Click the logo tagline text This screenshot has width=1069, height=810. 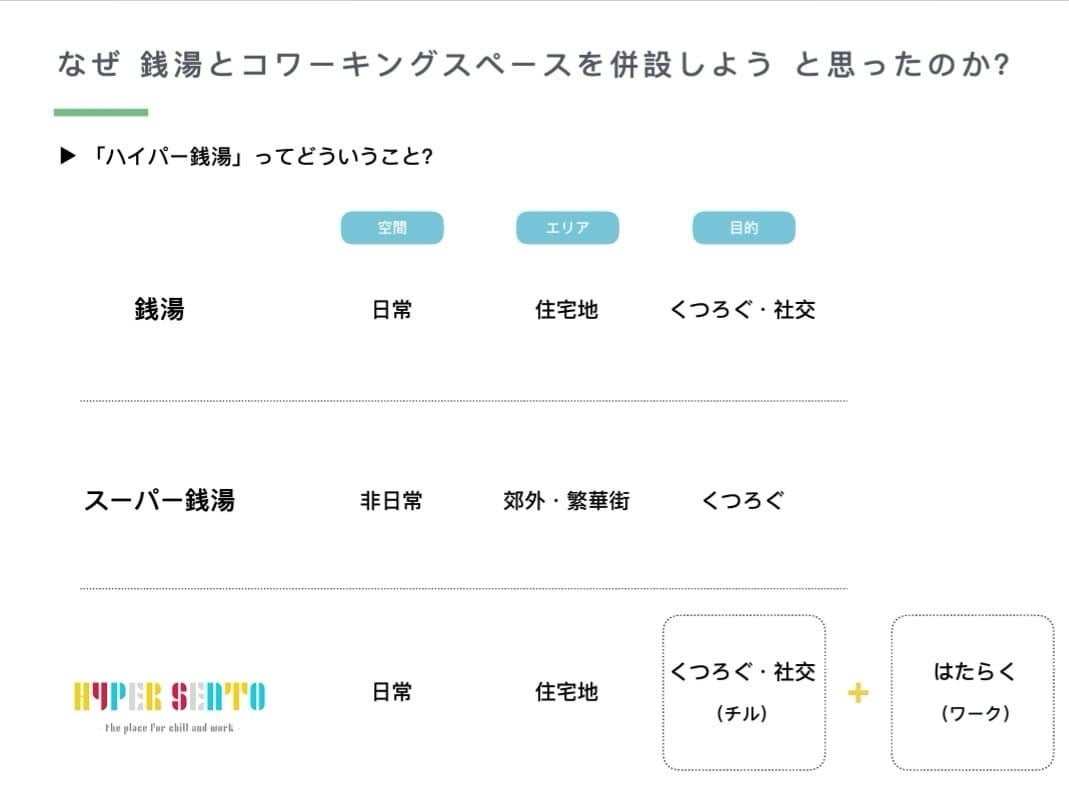coord(169,728)
